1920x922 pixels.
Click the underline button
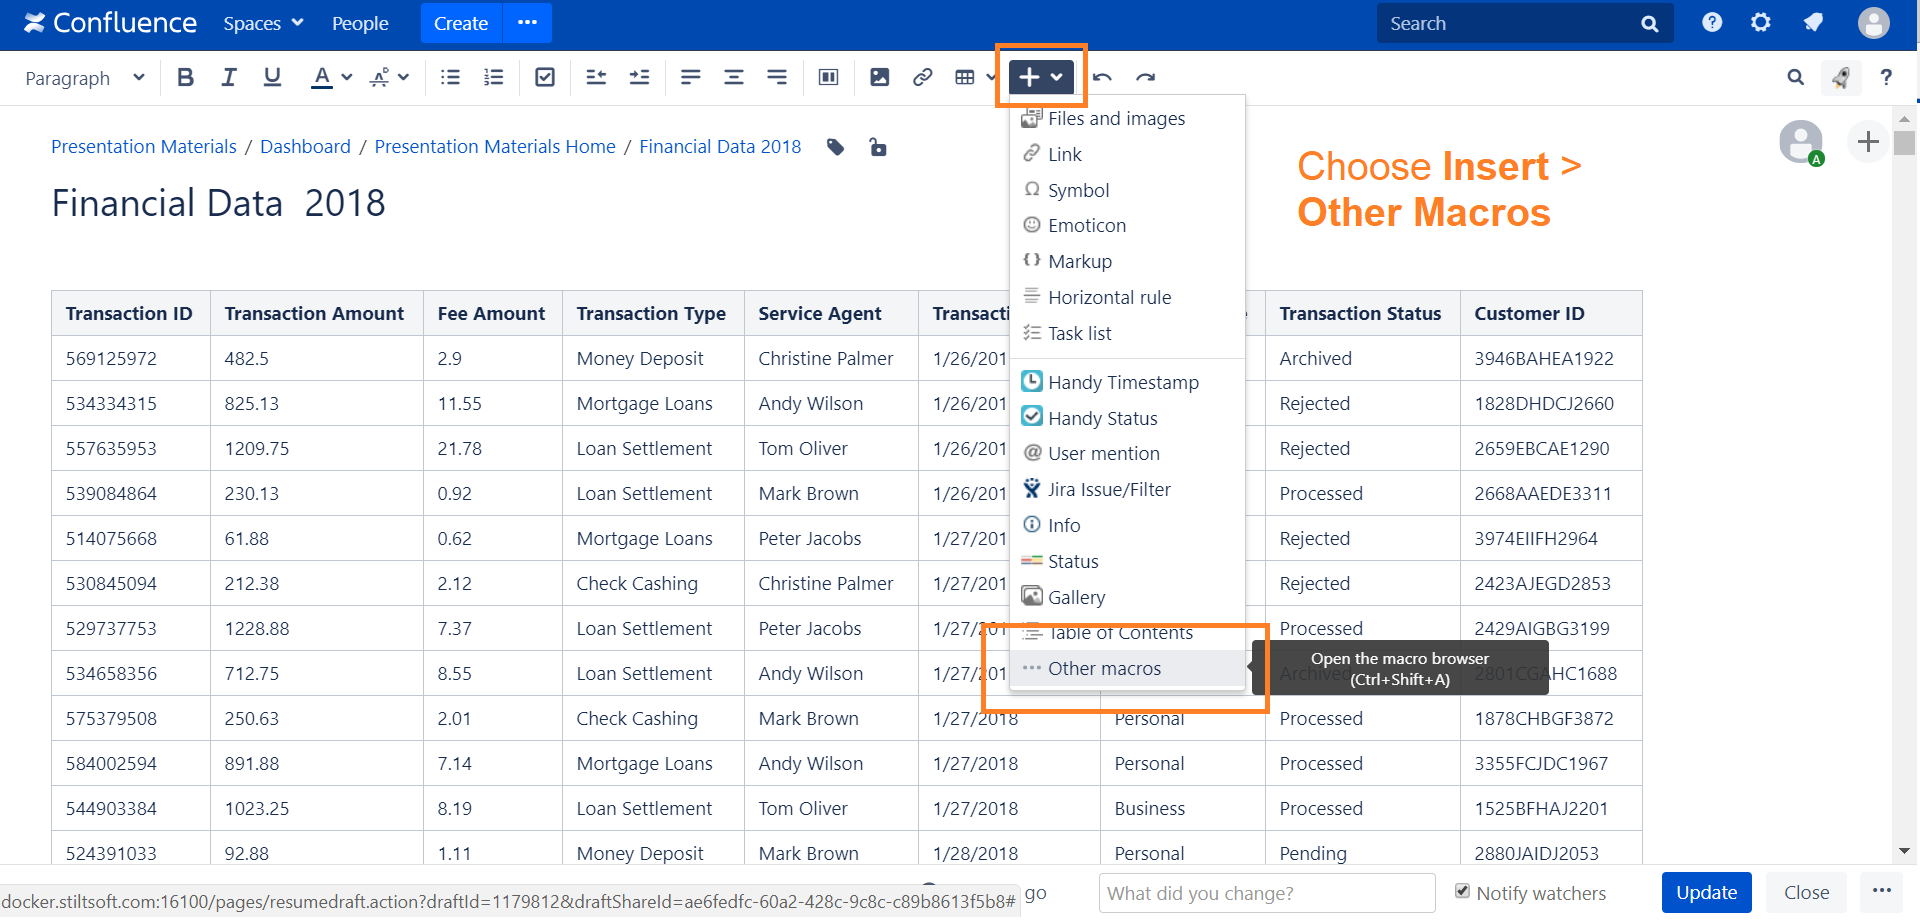(272, 78)
